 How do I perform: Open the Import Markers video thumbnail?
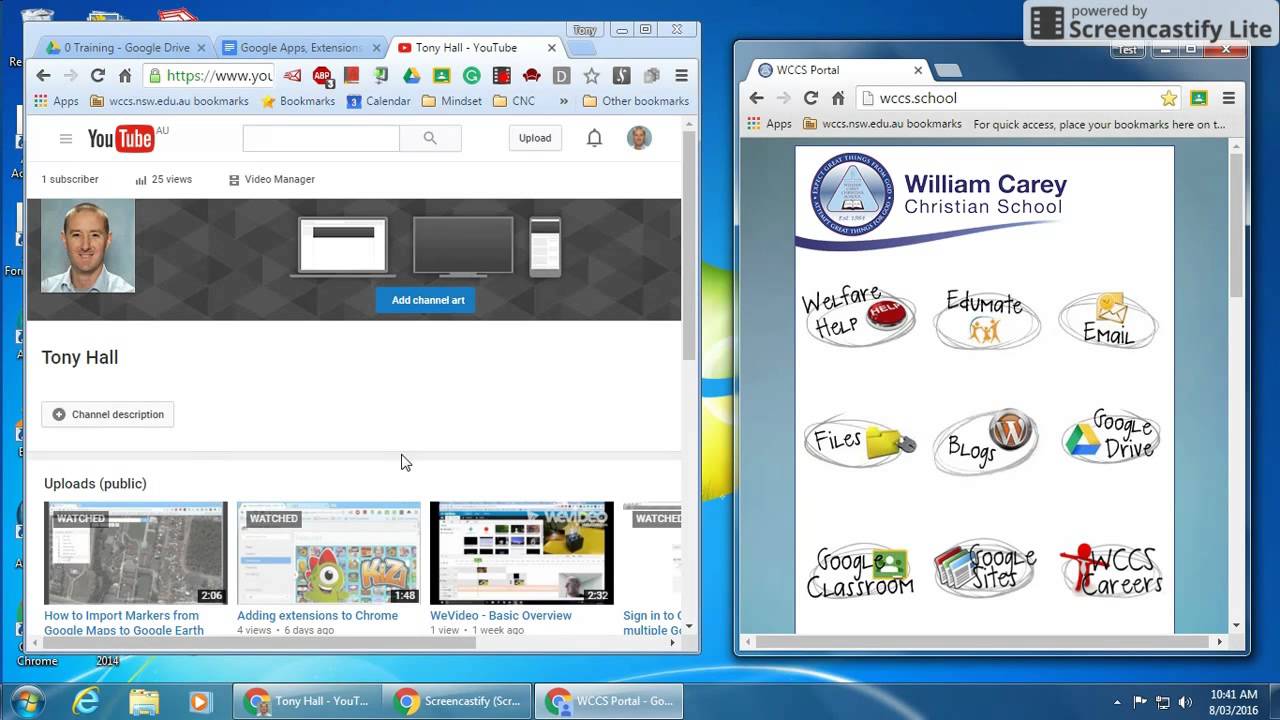(x=136, y=553)
